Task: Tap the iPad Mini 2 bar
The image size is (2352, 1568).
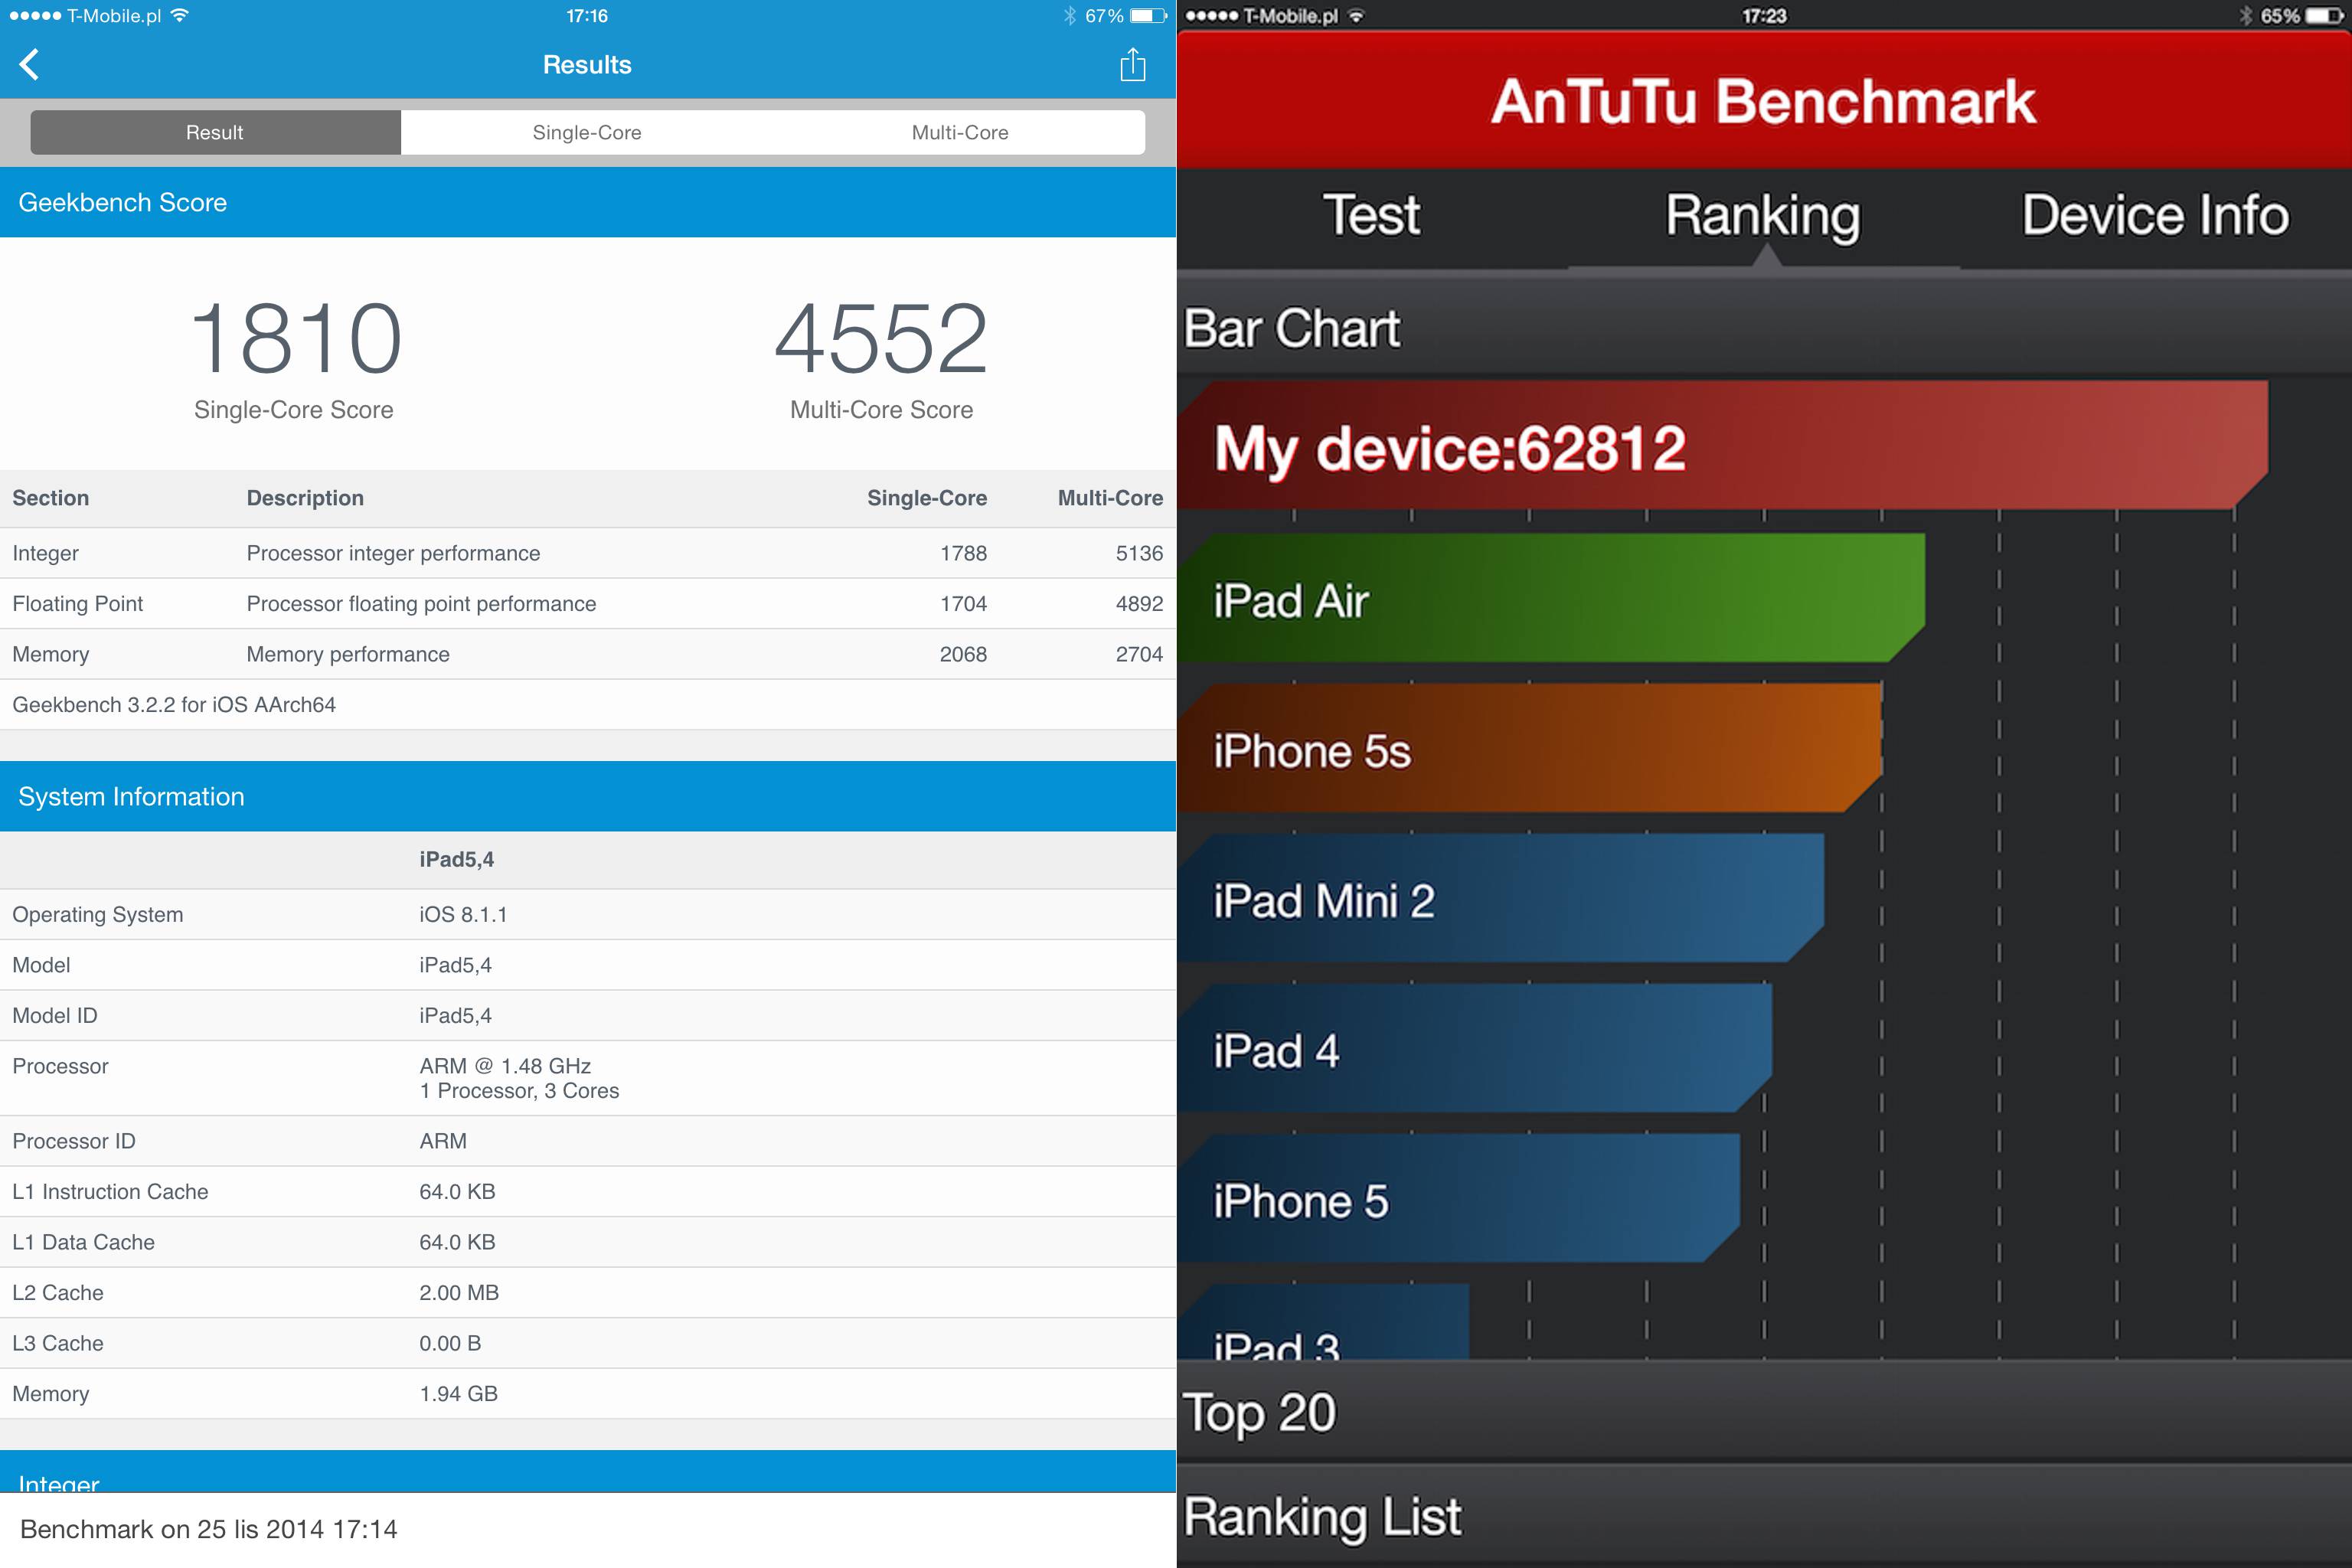Action: (x=1500, y=898)
